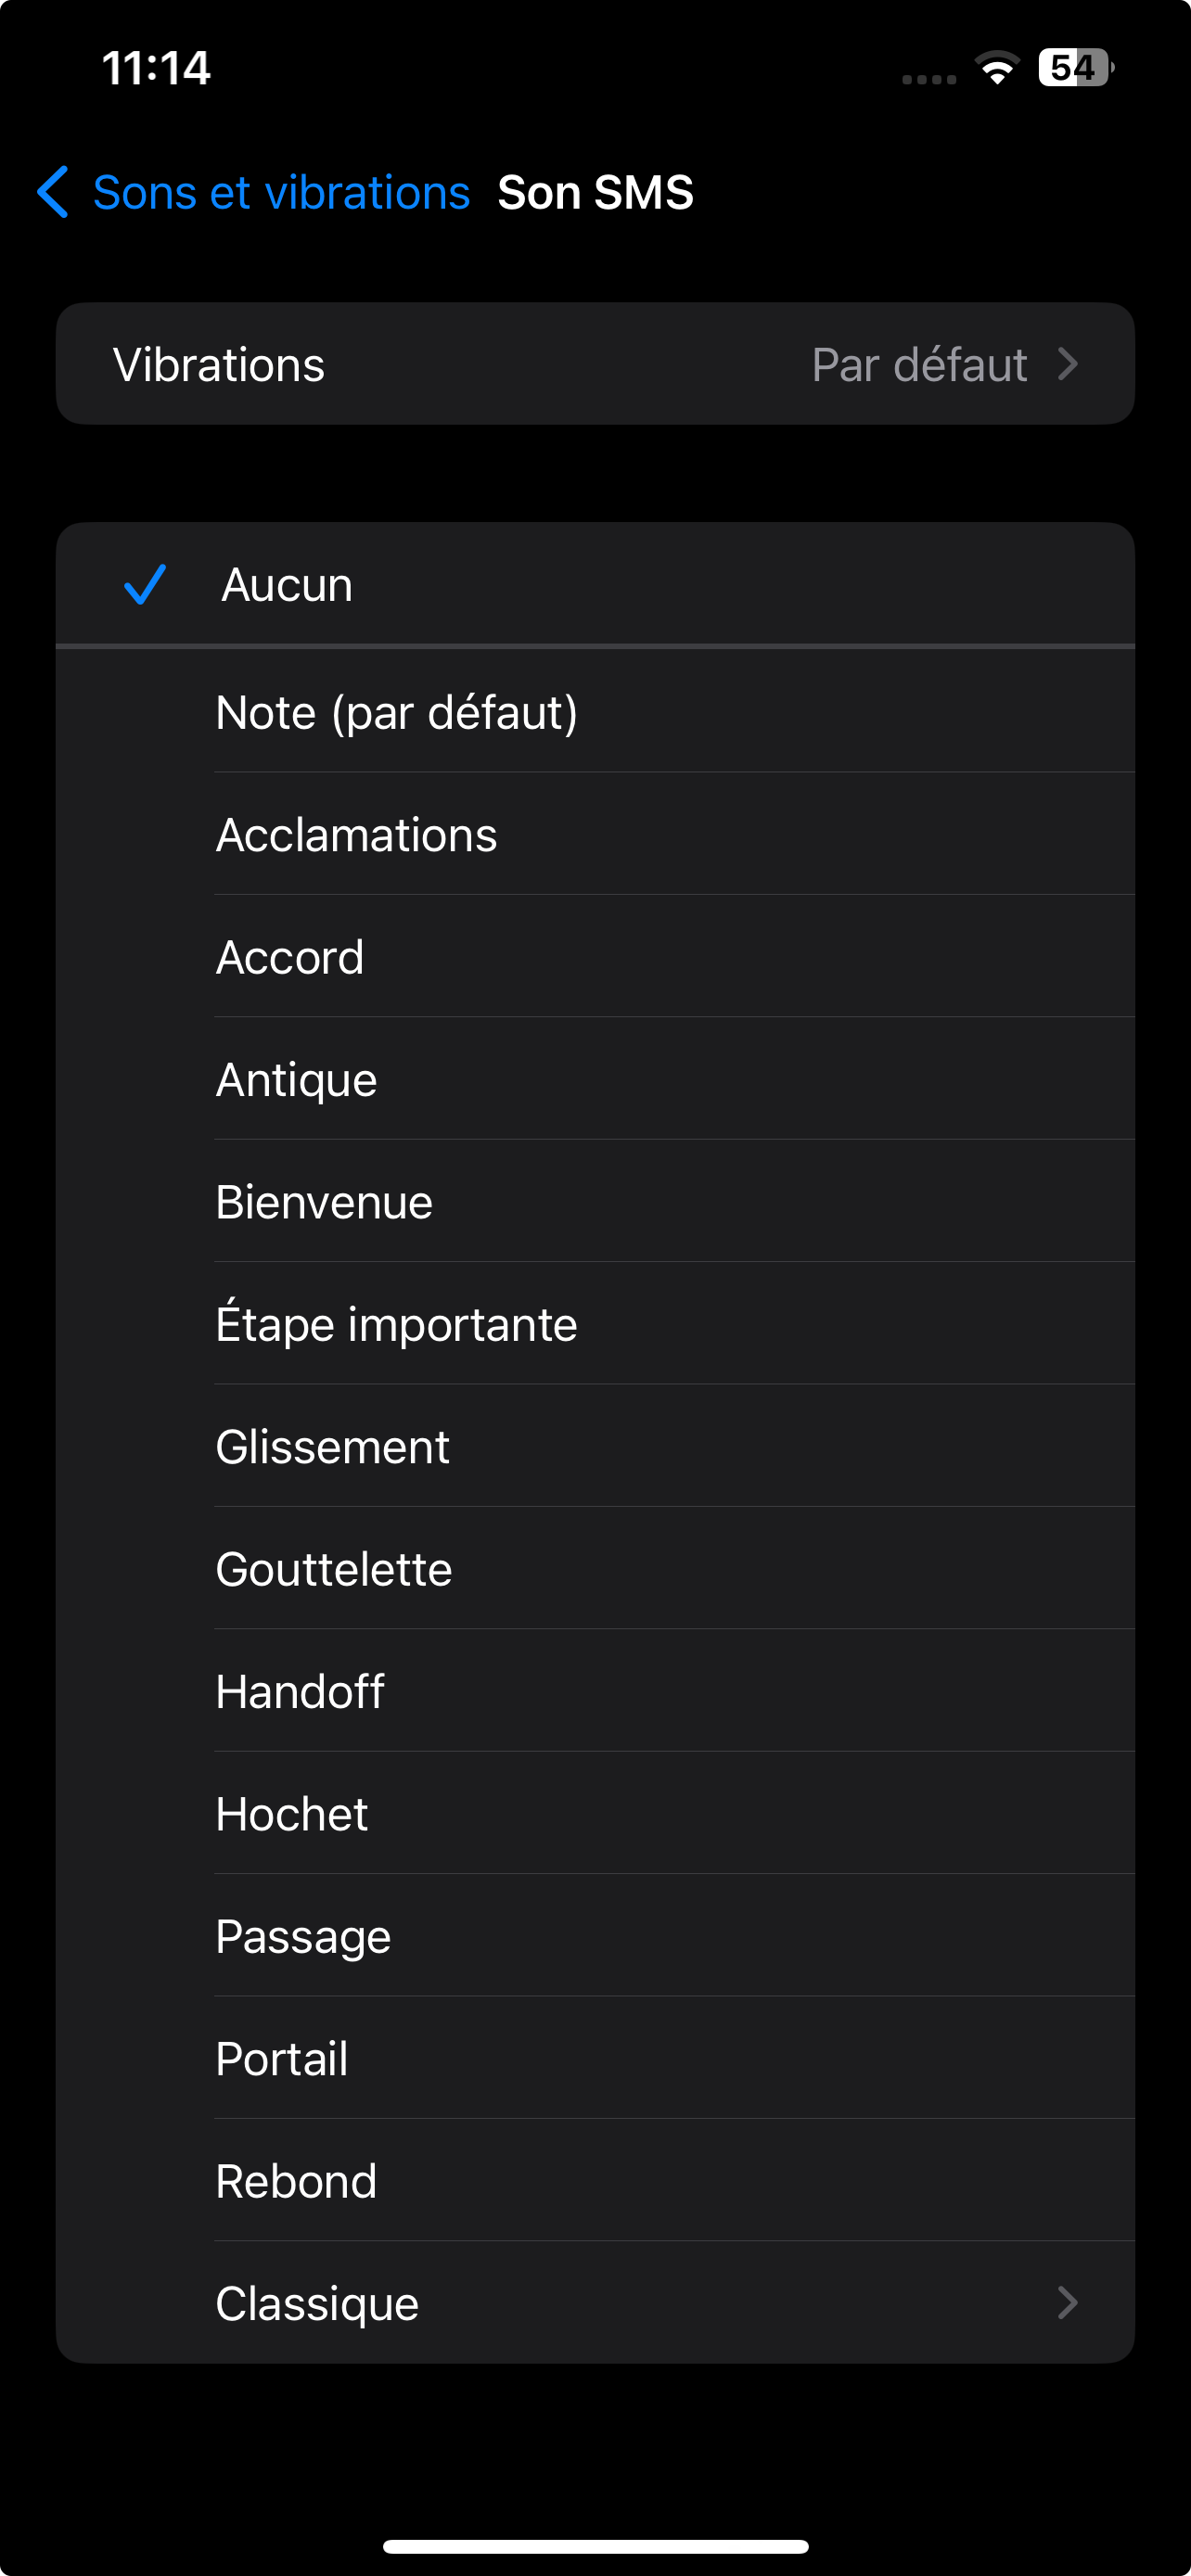Choose Note (par défaut) sound
The height and width of the screenshot is (2576, 1191).
click(397, 713)
